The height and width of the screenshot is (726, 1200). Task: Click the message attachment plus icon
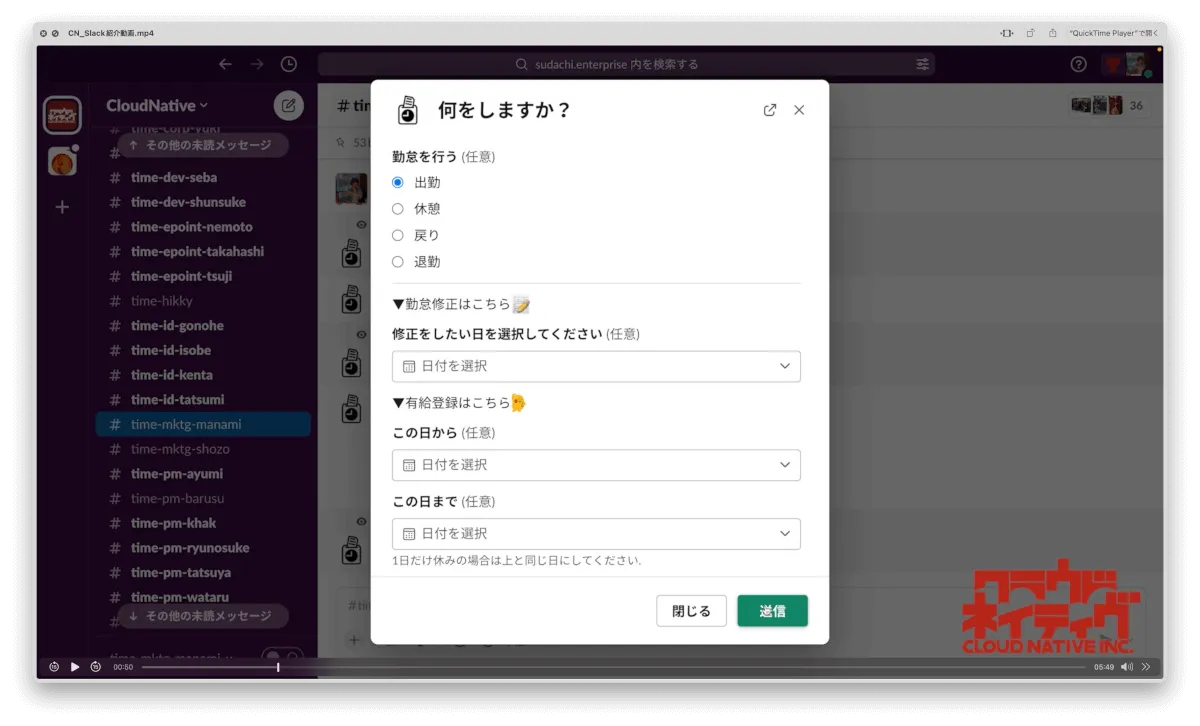pyautogui.click(x=352, y=640)
